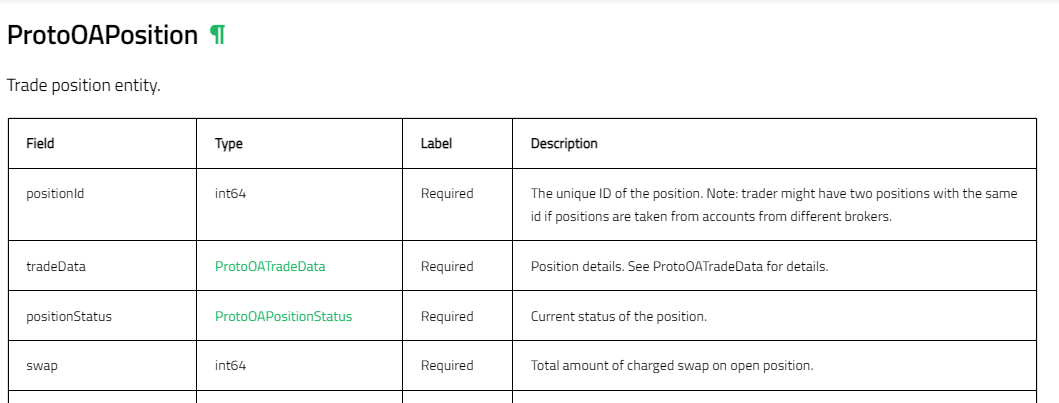Click the 'Total amount of charged swap' description
The width and height of the screenshot is (1059, 403).
672,366
